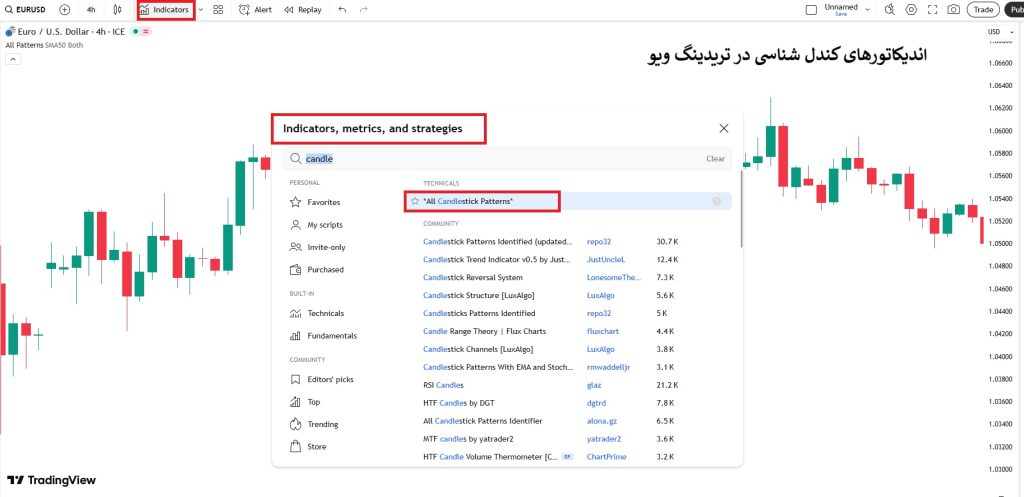Expand the arrow beside Indicators
Viewport: 1024px width, 497px height.
(x=200, y=10)
